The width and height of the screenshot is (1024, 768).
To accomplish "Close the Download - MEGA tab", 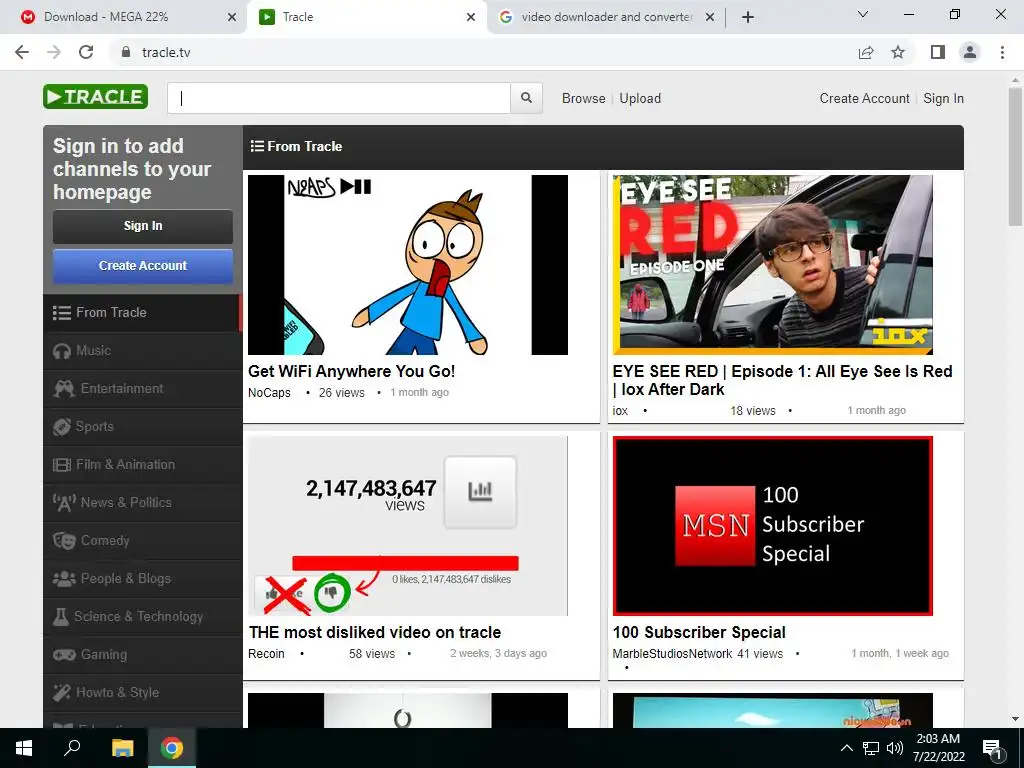I will (x=232, y=17).
